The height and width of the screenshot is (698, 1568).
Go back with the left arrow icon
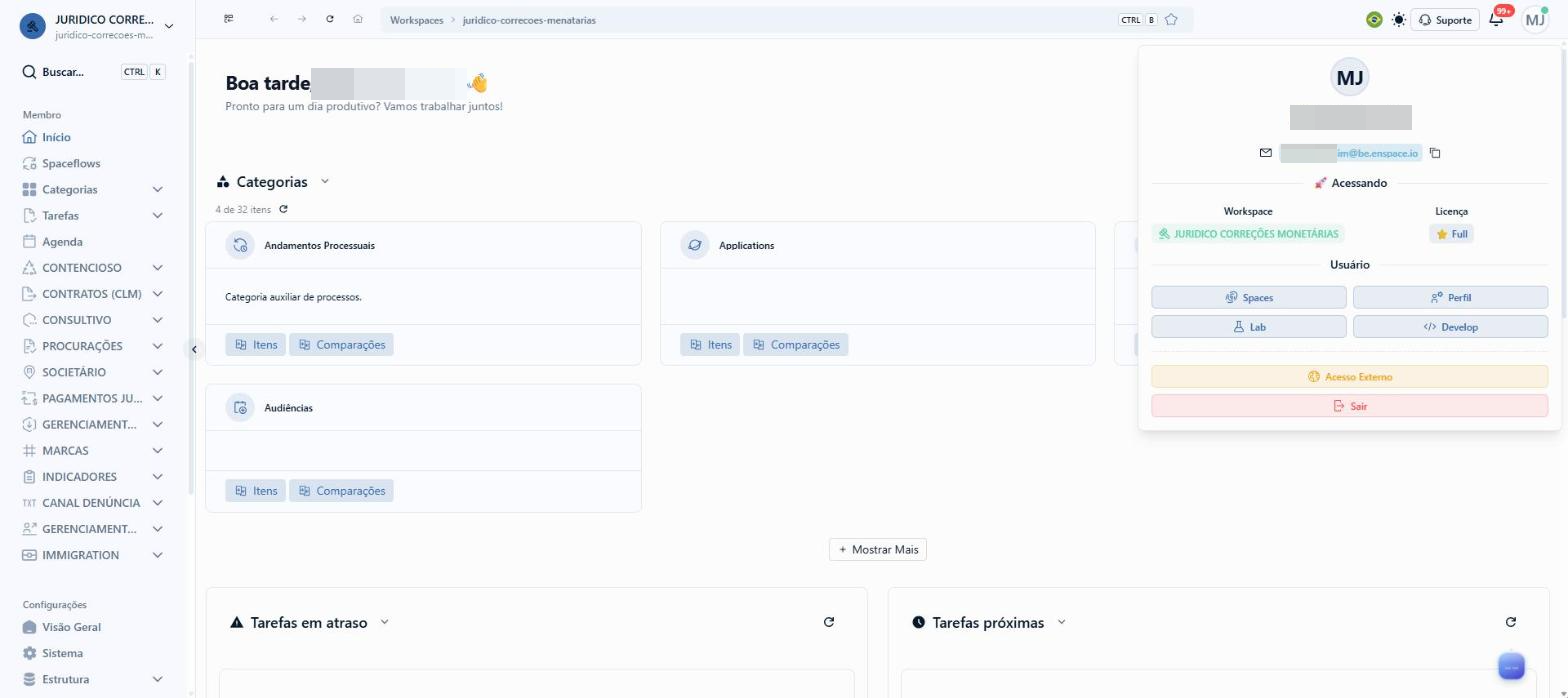pos(274,19)
